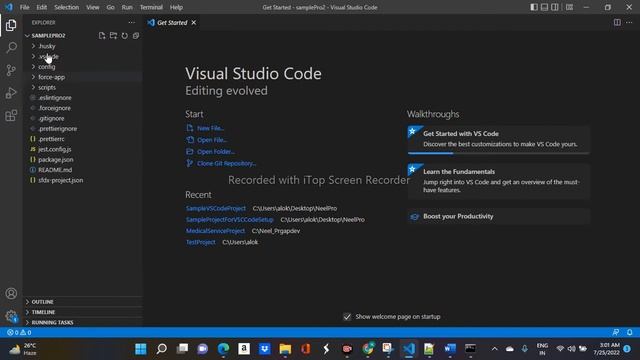Viewport: 640px width, 360px height.
Task: Open the Customize Layout icon
Action: [x=569, y=7]
